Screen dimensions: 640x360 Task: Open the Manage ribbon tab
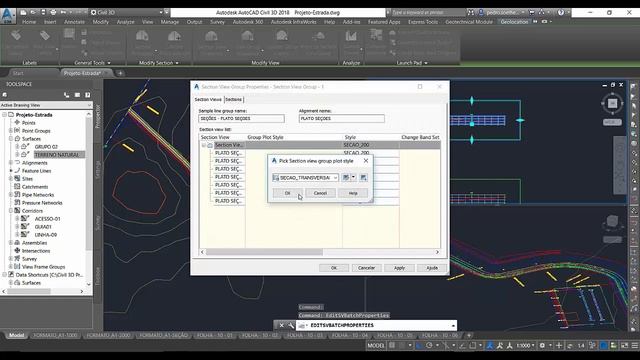[170, 22]
